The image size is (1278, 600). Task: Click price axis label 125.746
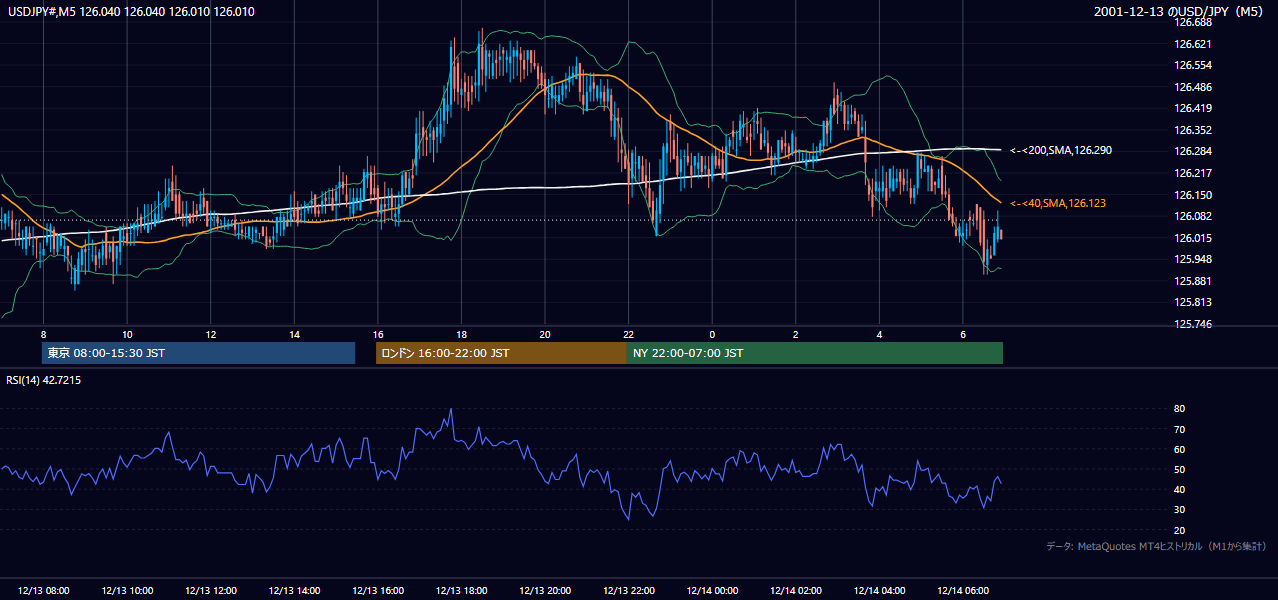coord(1193,324)
